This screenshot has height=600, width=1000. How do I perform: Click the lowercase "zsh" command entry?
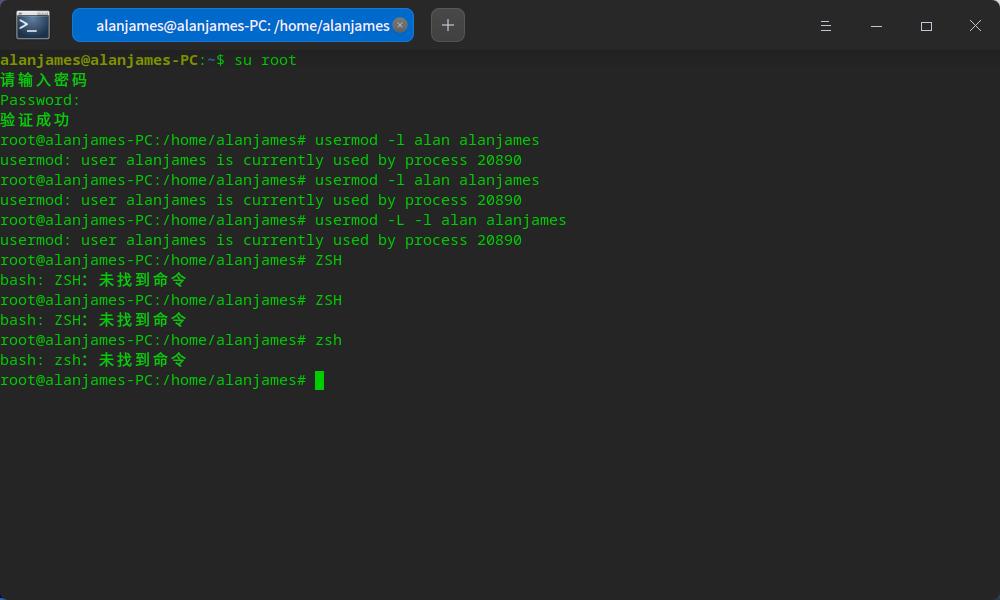328,340
